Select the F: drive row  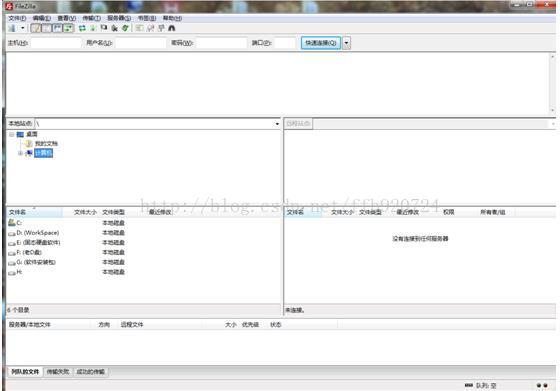click(144, 252)
